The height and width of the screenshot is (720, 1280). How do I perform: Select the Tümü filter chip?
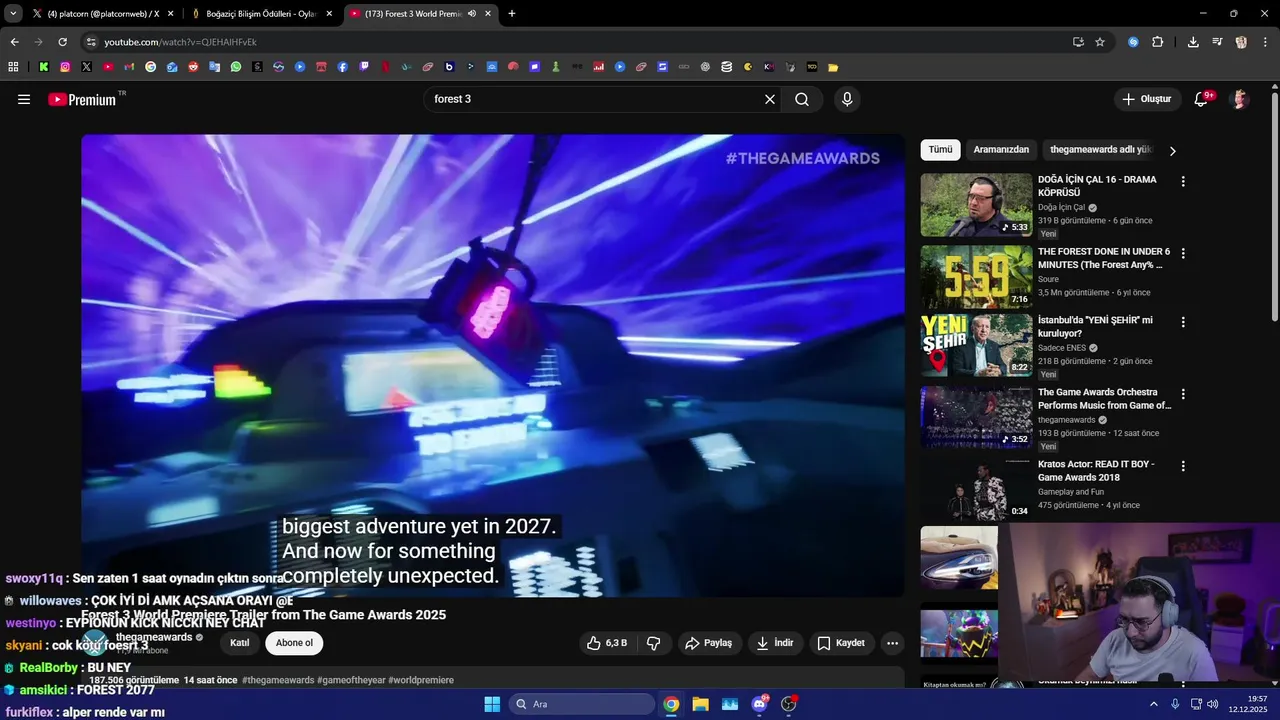point(940,150)
